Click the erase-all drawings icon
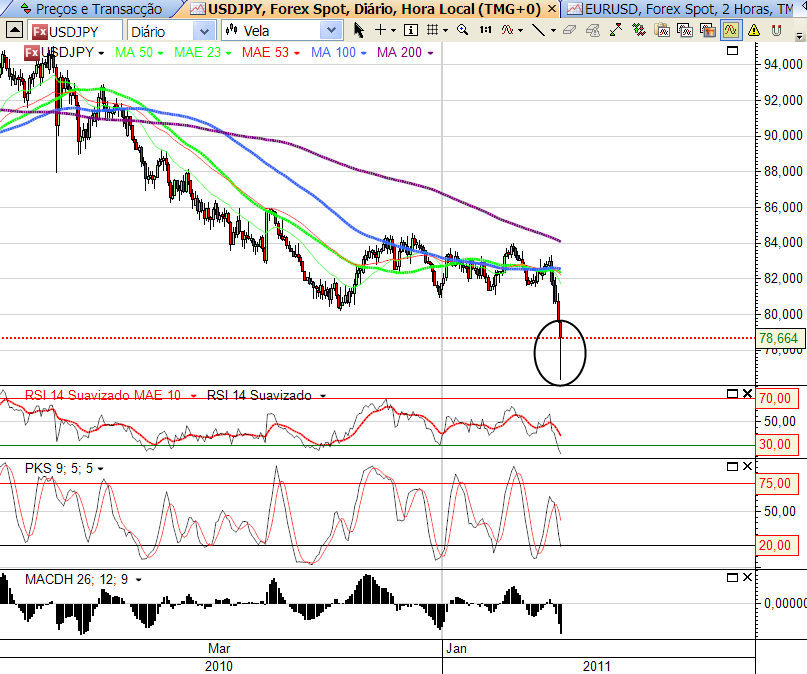Image resolution: width=807 pixels, height=674 pixels. pos(593,31)
